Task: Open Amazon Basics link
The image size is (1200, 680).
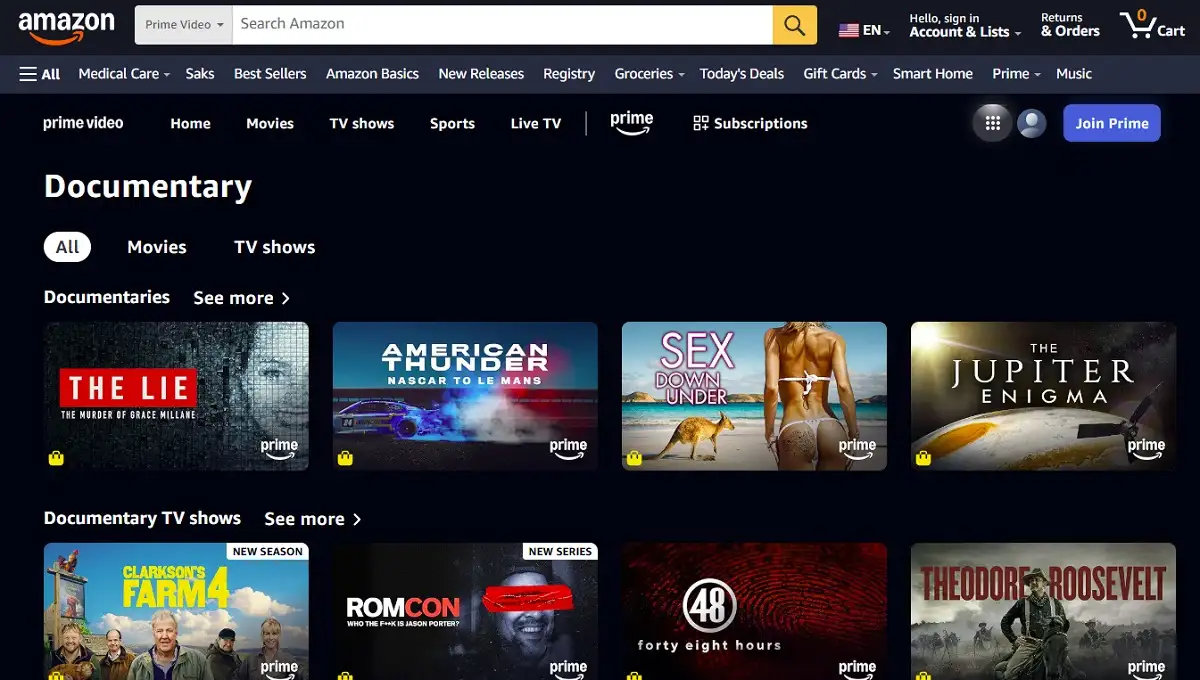Action: tap(372, 74)
